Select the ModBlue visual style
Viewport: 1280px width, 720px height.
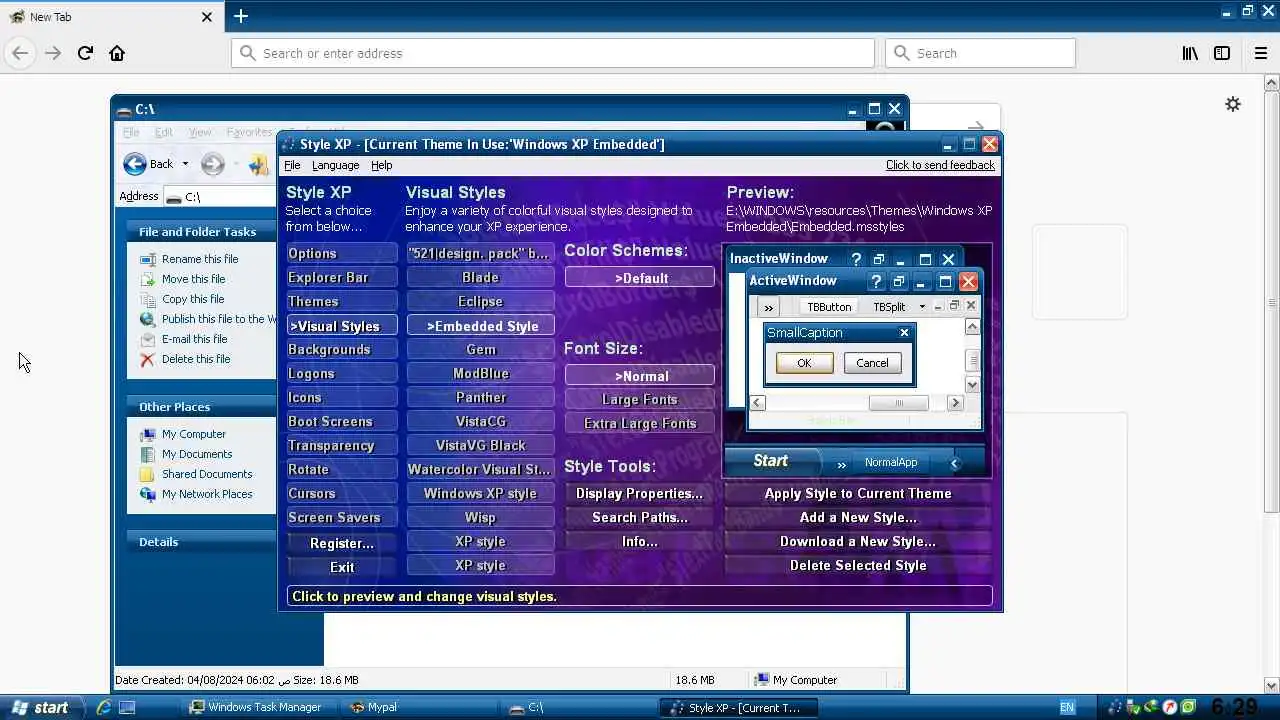[x=480, y=374]
